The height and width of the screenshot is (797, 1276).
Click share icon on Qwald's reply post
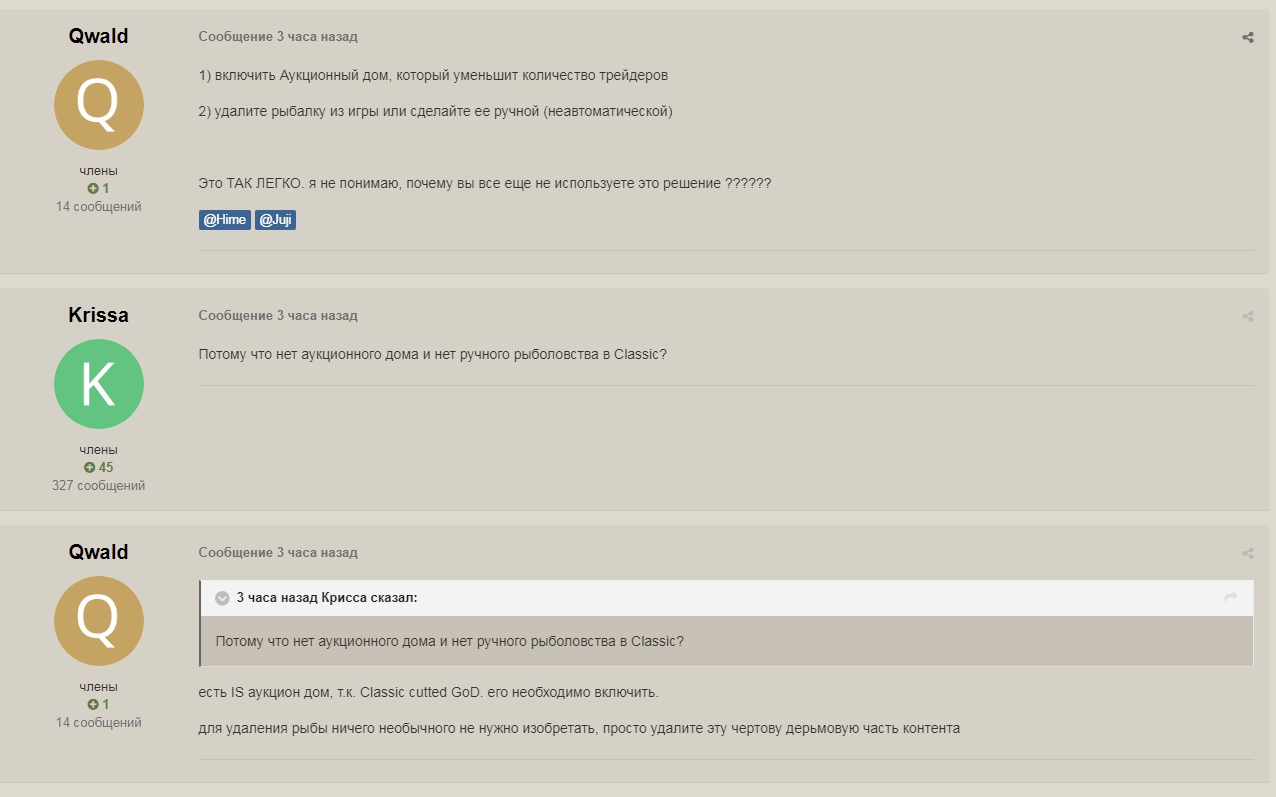pos(1247,553)
